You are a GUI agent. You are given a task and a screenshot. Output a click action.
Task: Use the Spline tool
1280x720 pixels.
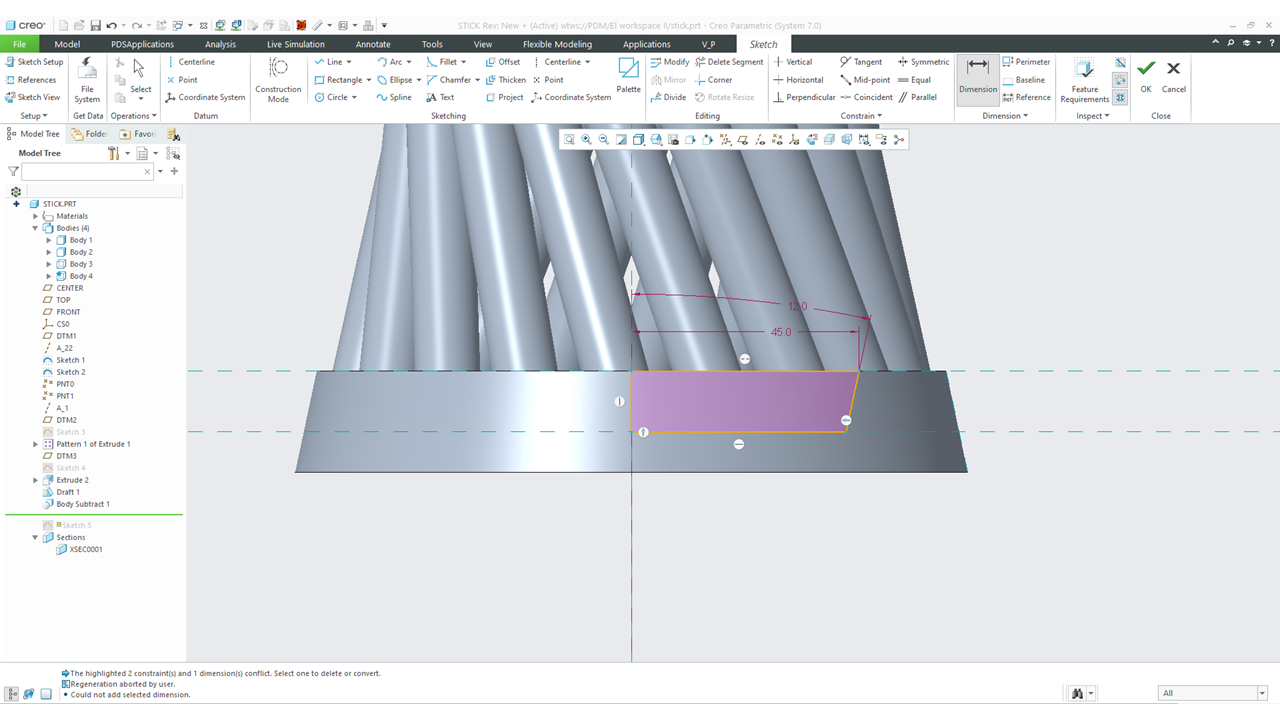pyautogui.click(x=393, y=98)
